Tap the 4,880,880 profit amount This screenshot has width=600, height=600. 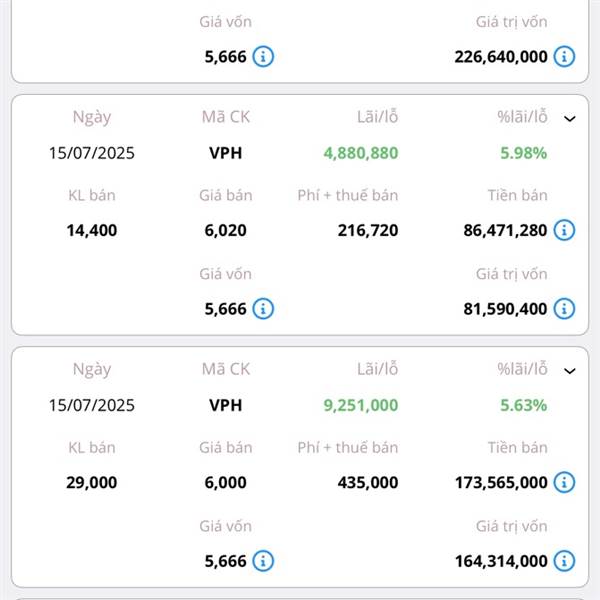(360, 153)
